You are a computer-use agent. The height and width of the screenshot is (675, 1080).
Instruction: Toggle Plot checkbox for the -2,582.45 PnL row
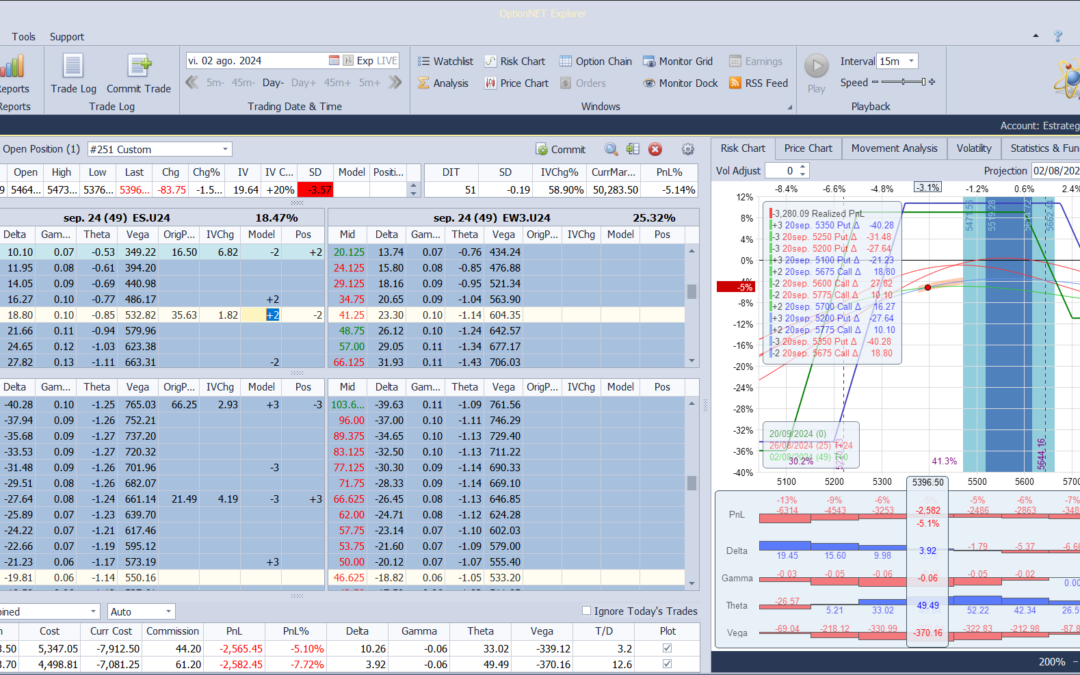click(667, 664)
